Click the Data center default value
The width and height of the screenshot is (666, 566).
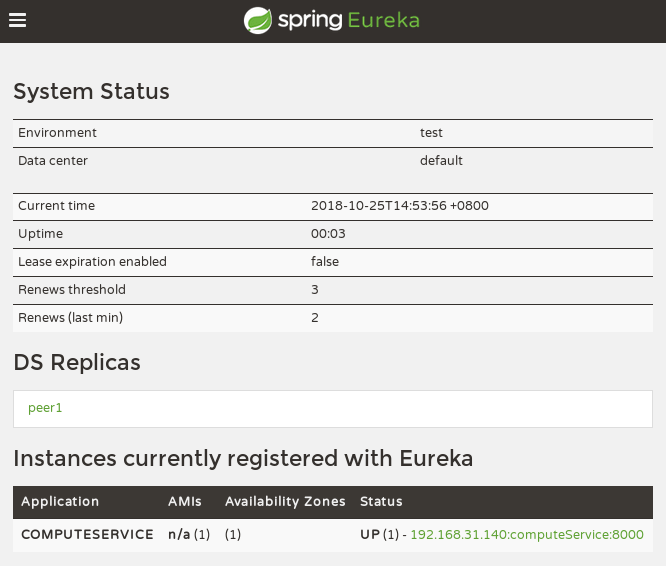pyautogui.click(x=441, y=161)
